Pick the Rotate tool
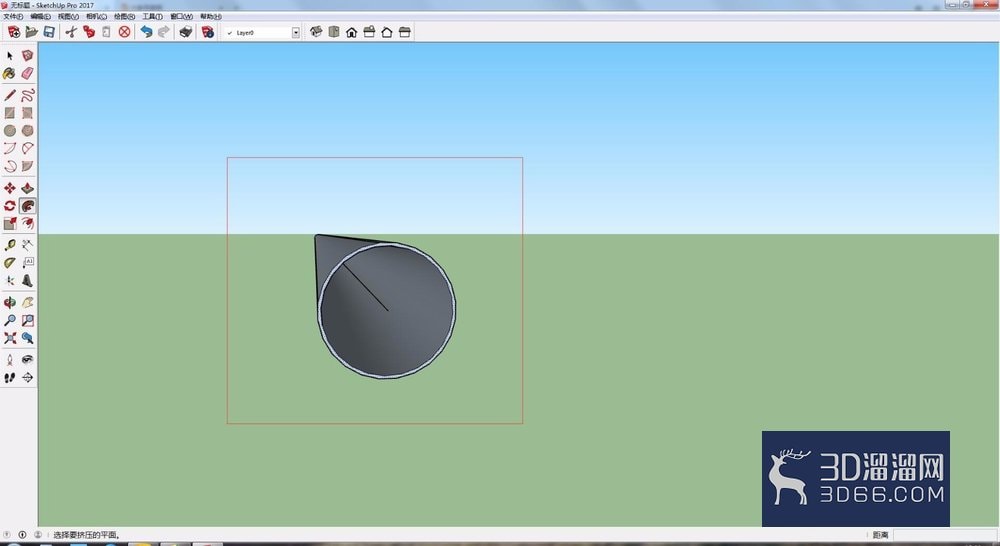This screenshot has width=1000, height=546. coord(10,206)
